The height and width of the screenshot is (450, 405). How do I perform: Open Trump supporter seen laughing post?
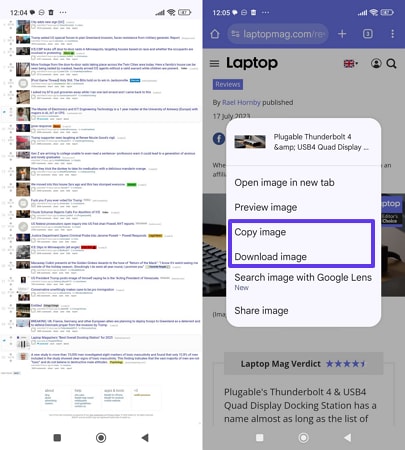pos(73,137)
